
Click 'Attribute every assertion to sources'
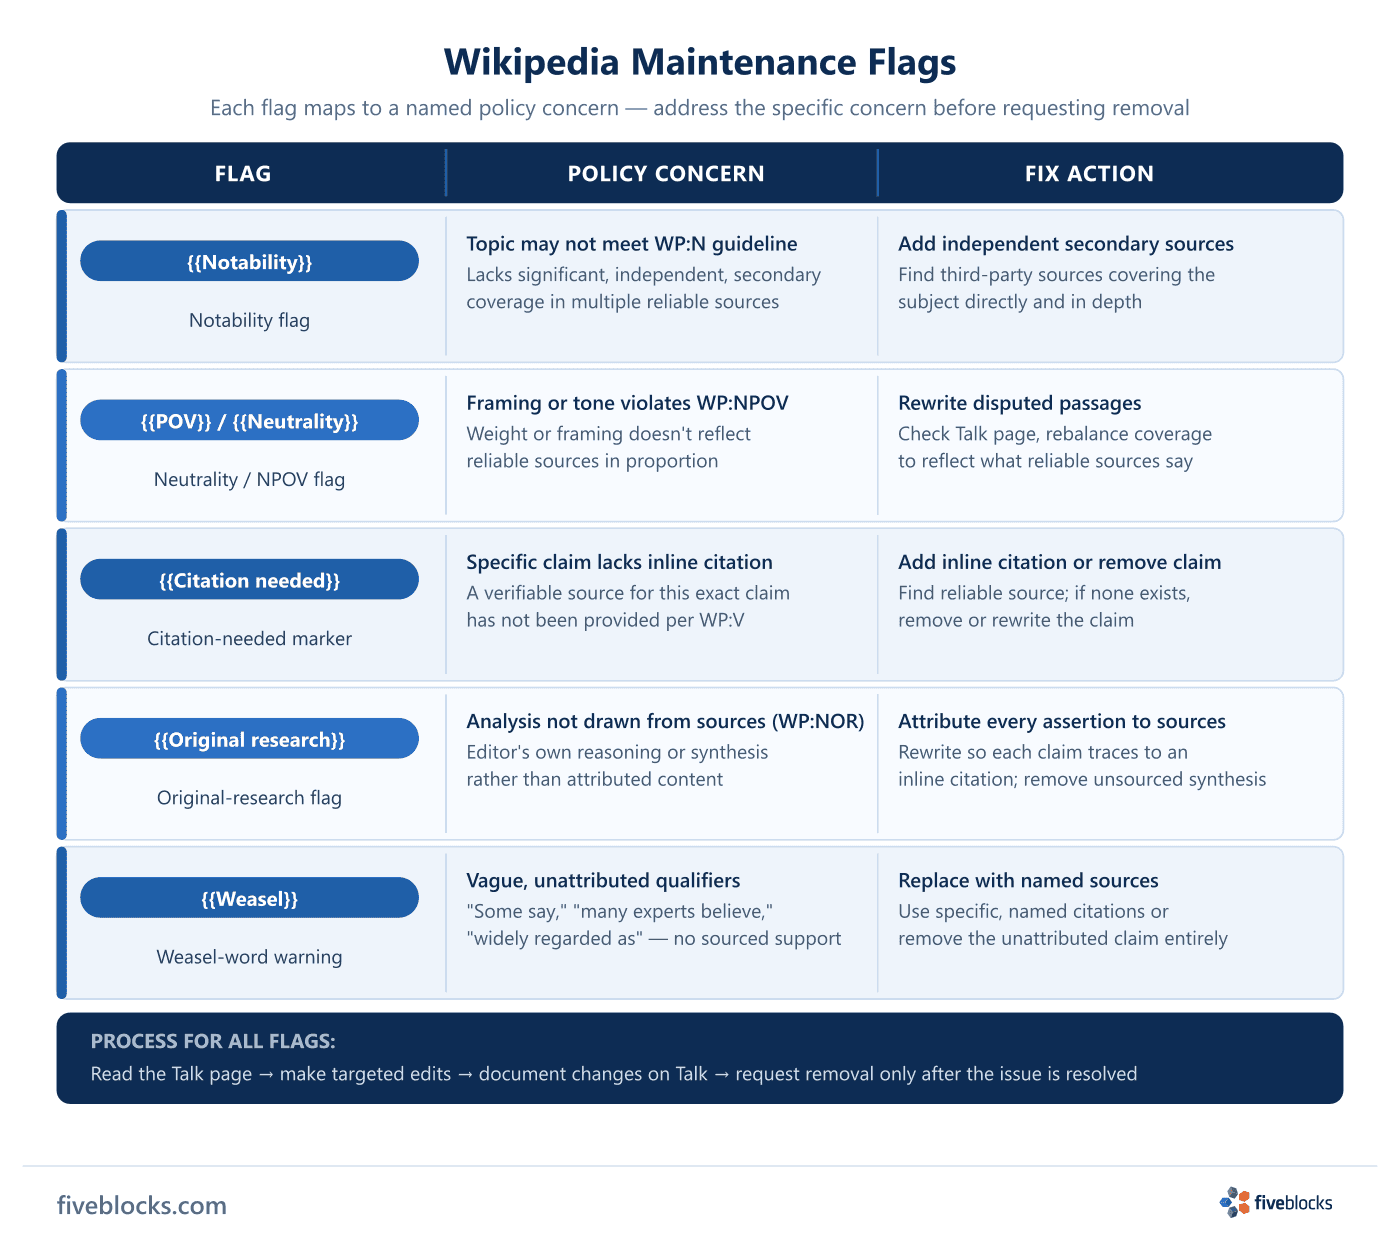click(1061, 721)
